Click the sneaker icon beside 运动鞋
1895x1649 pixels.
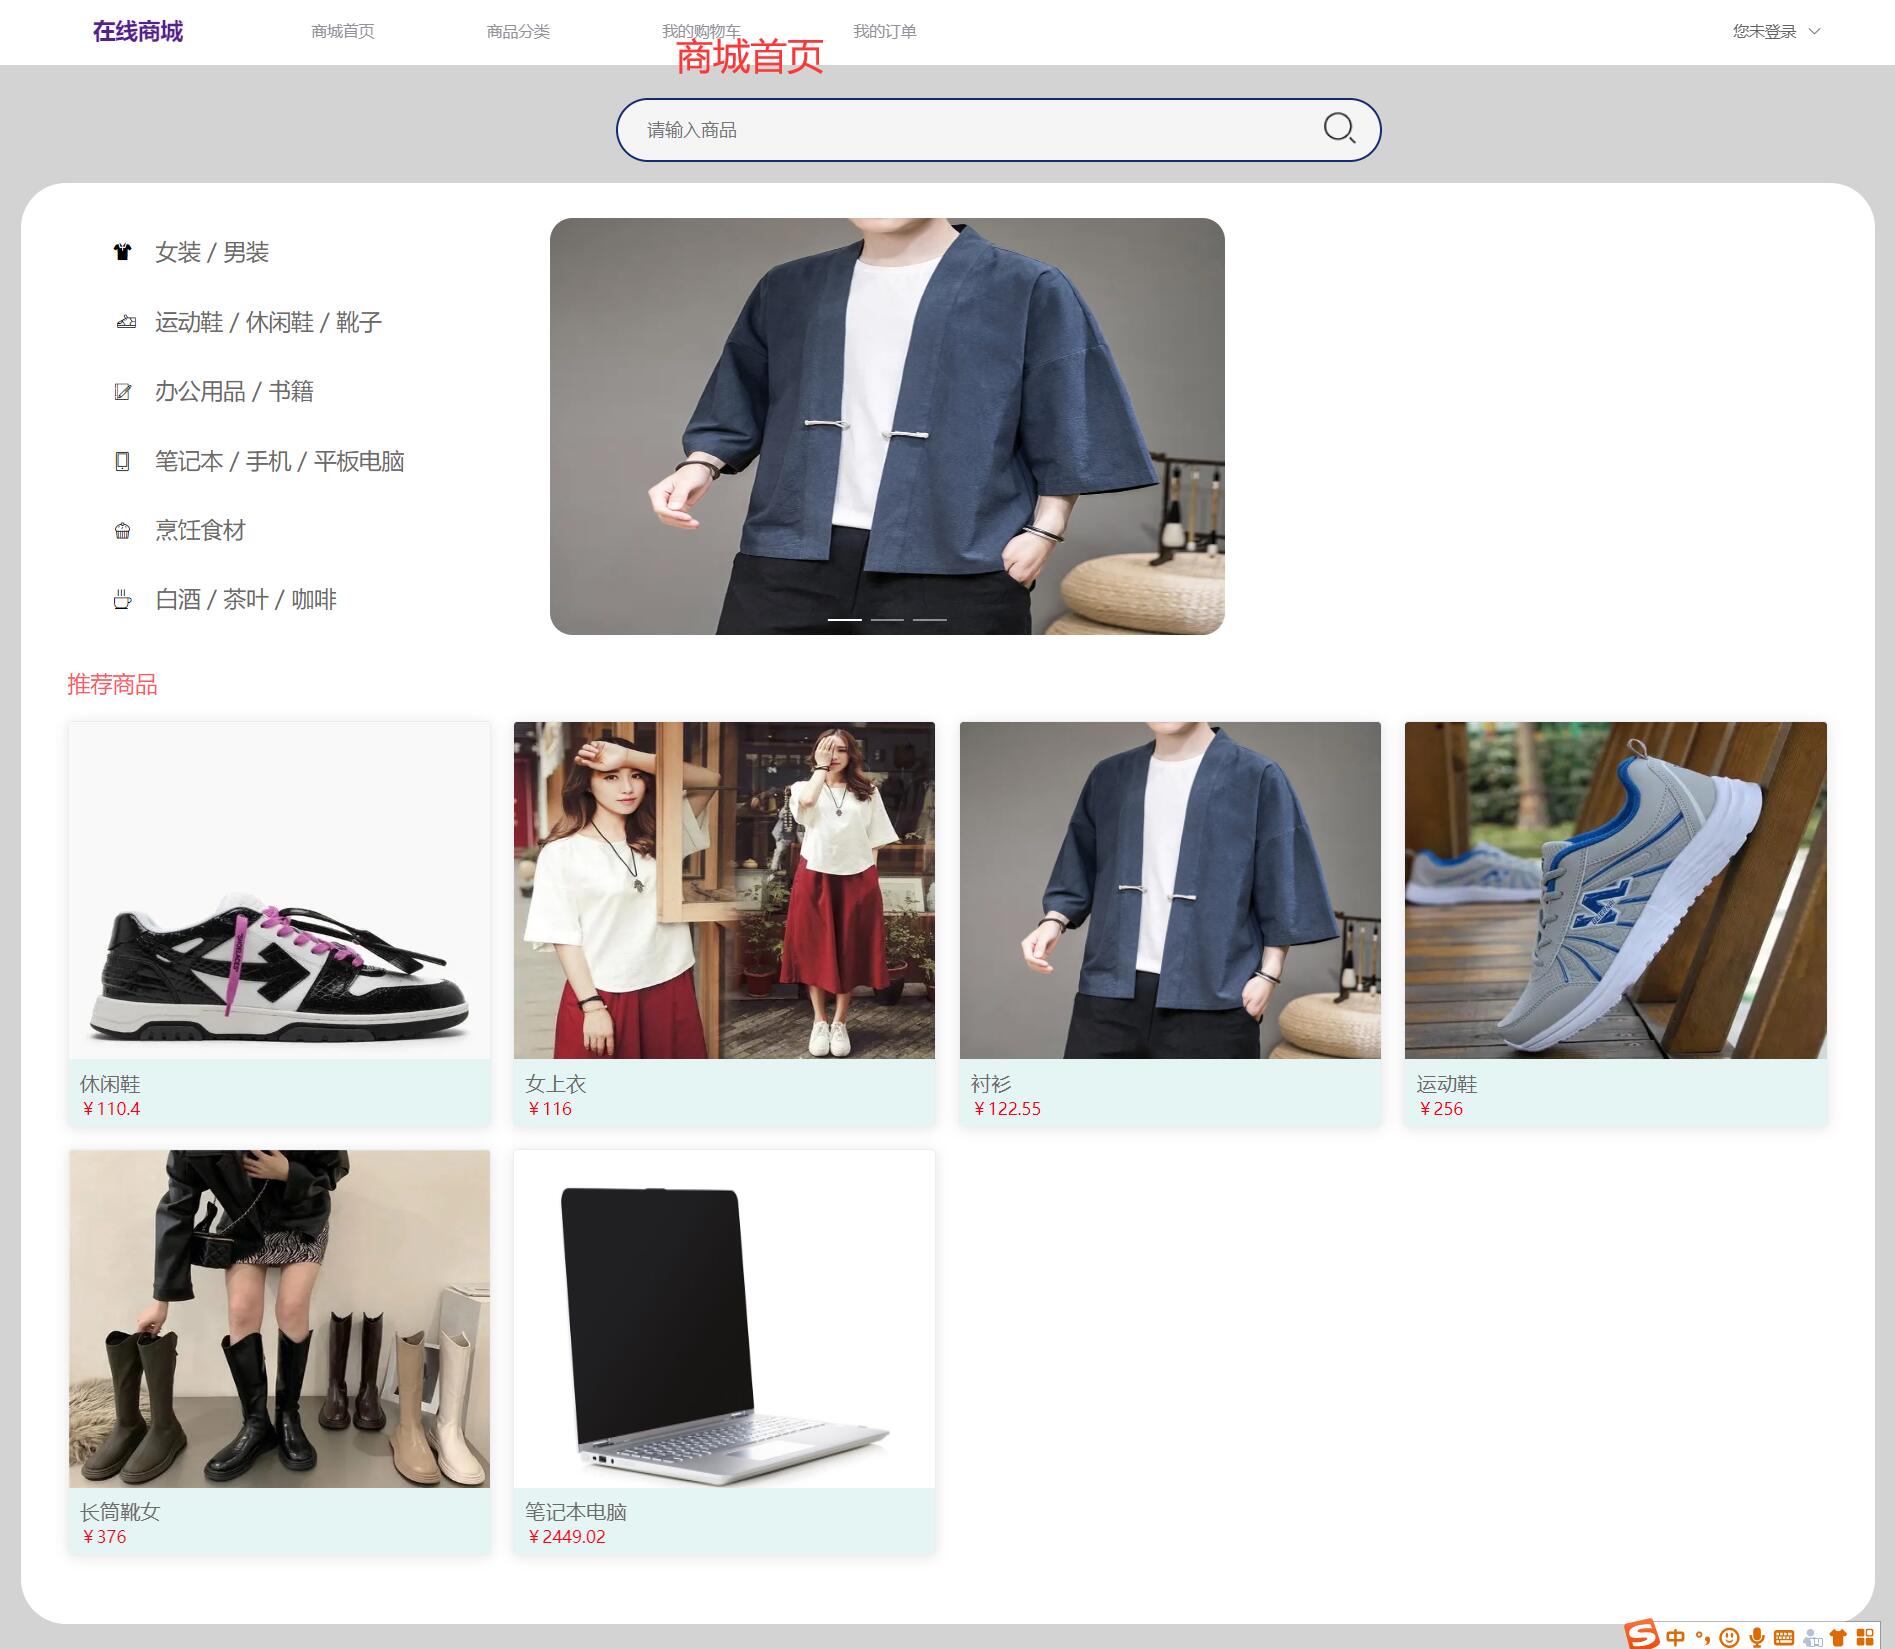(125, 322)
